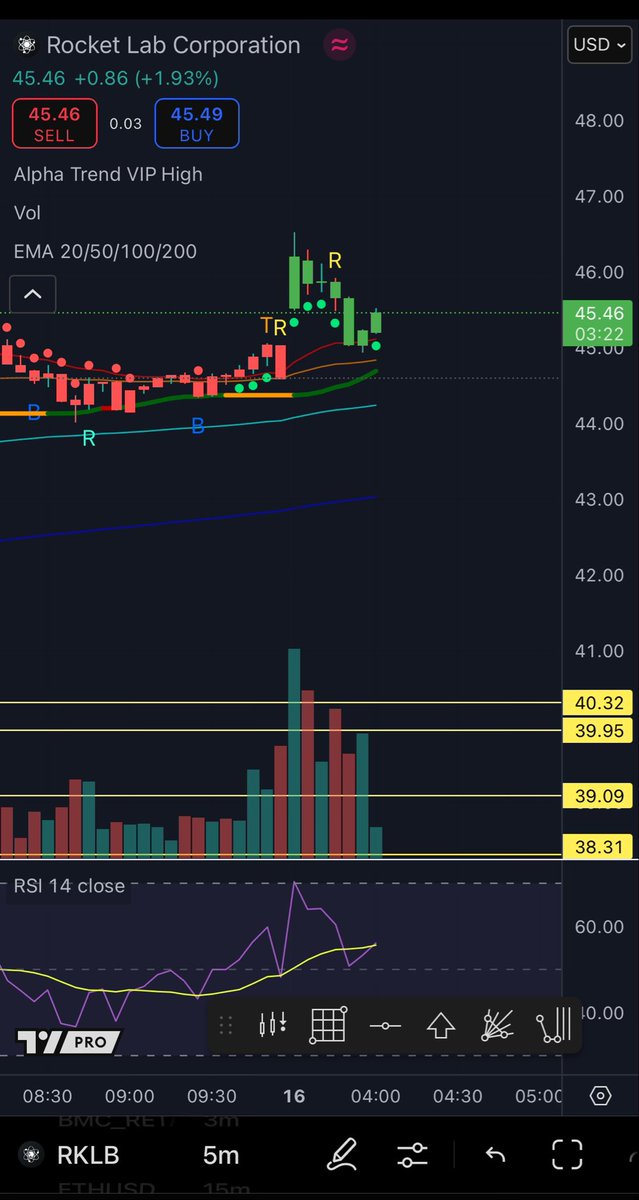Tap the 16 date label on time axis

click(293, 1096)
